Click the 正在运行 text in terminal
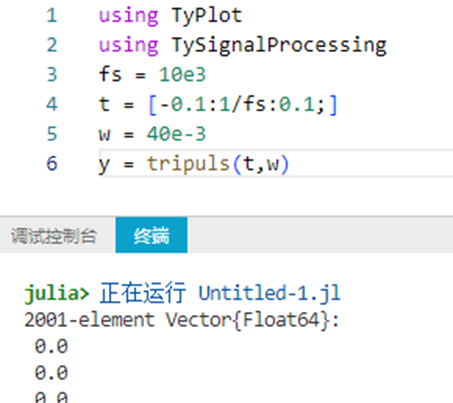The width and height of the screenshot is (453, 403). pyautogui.click(x=142, y=292)
